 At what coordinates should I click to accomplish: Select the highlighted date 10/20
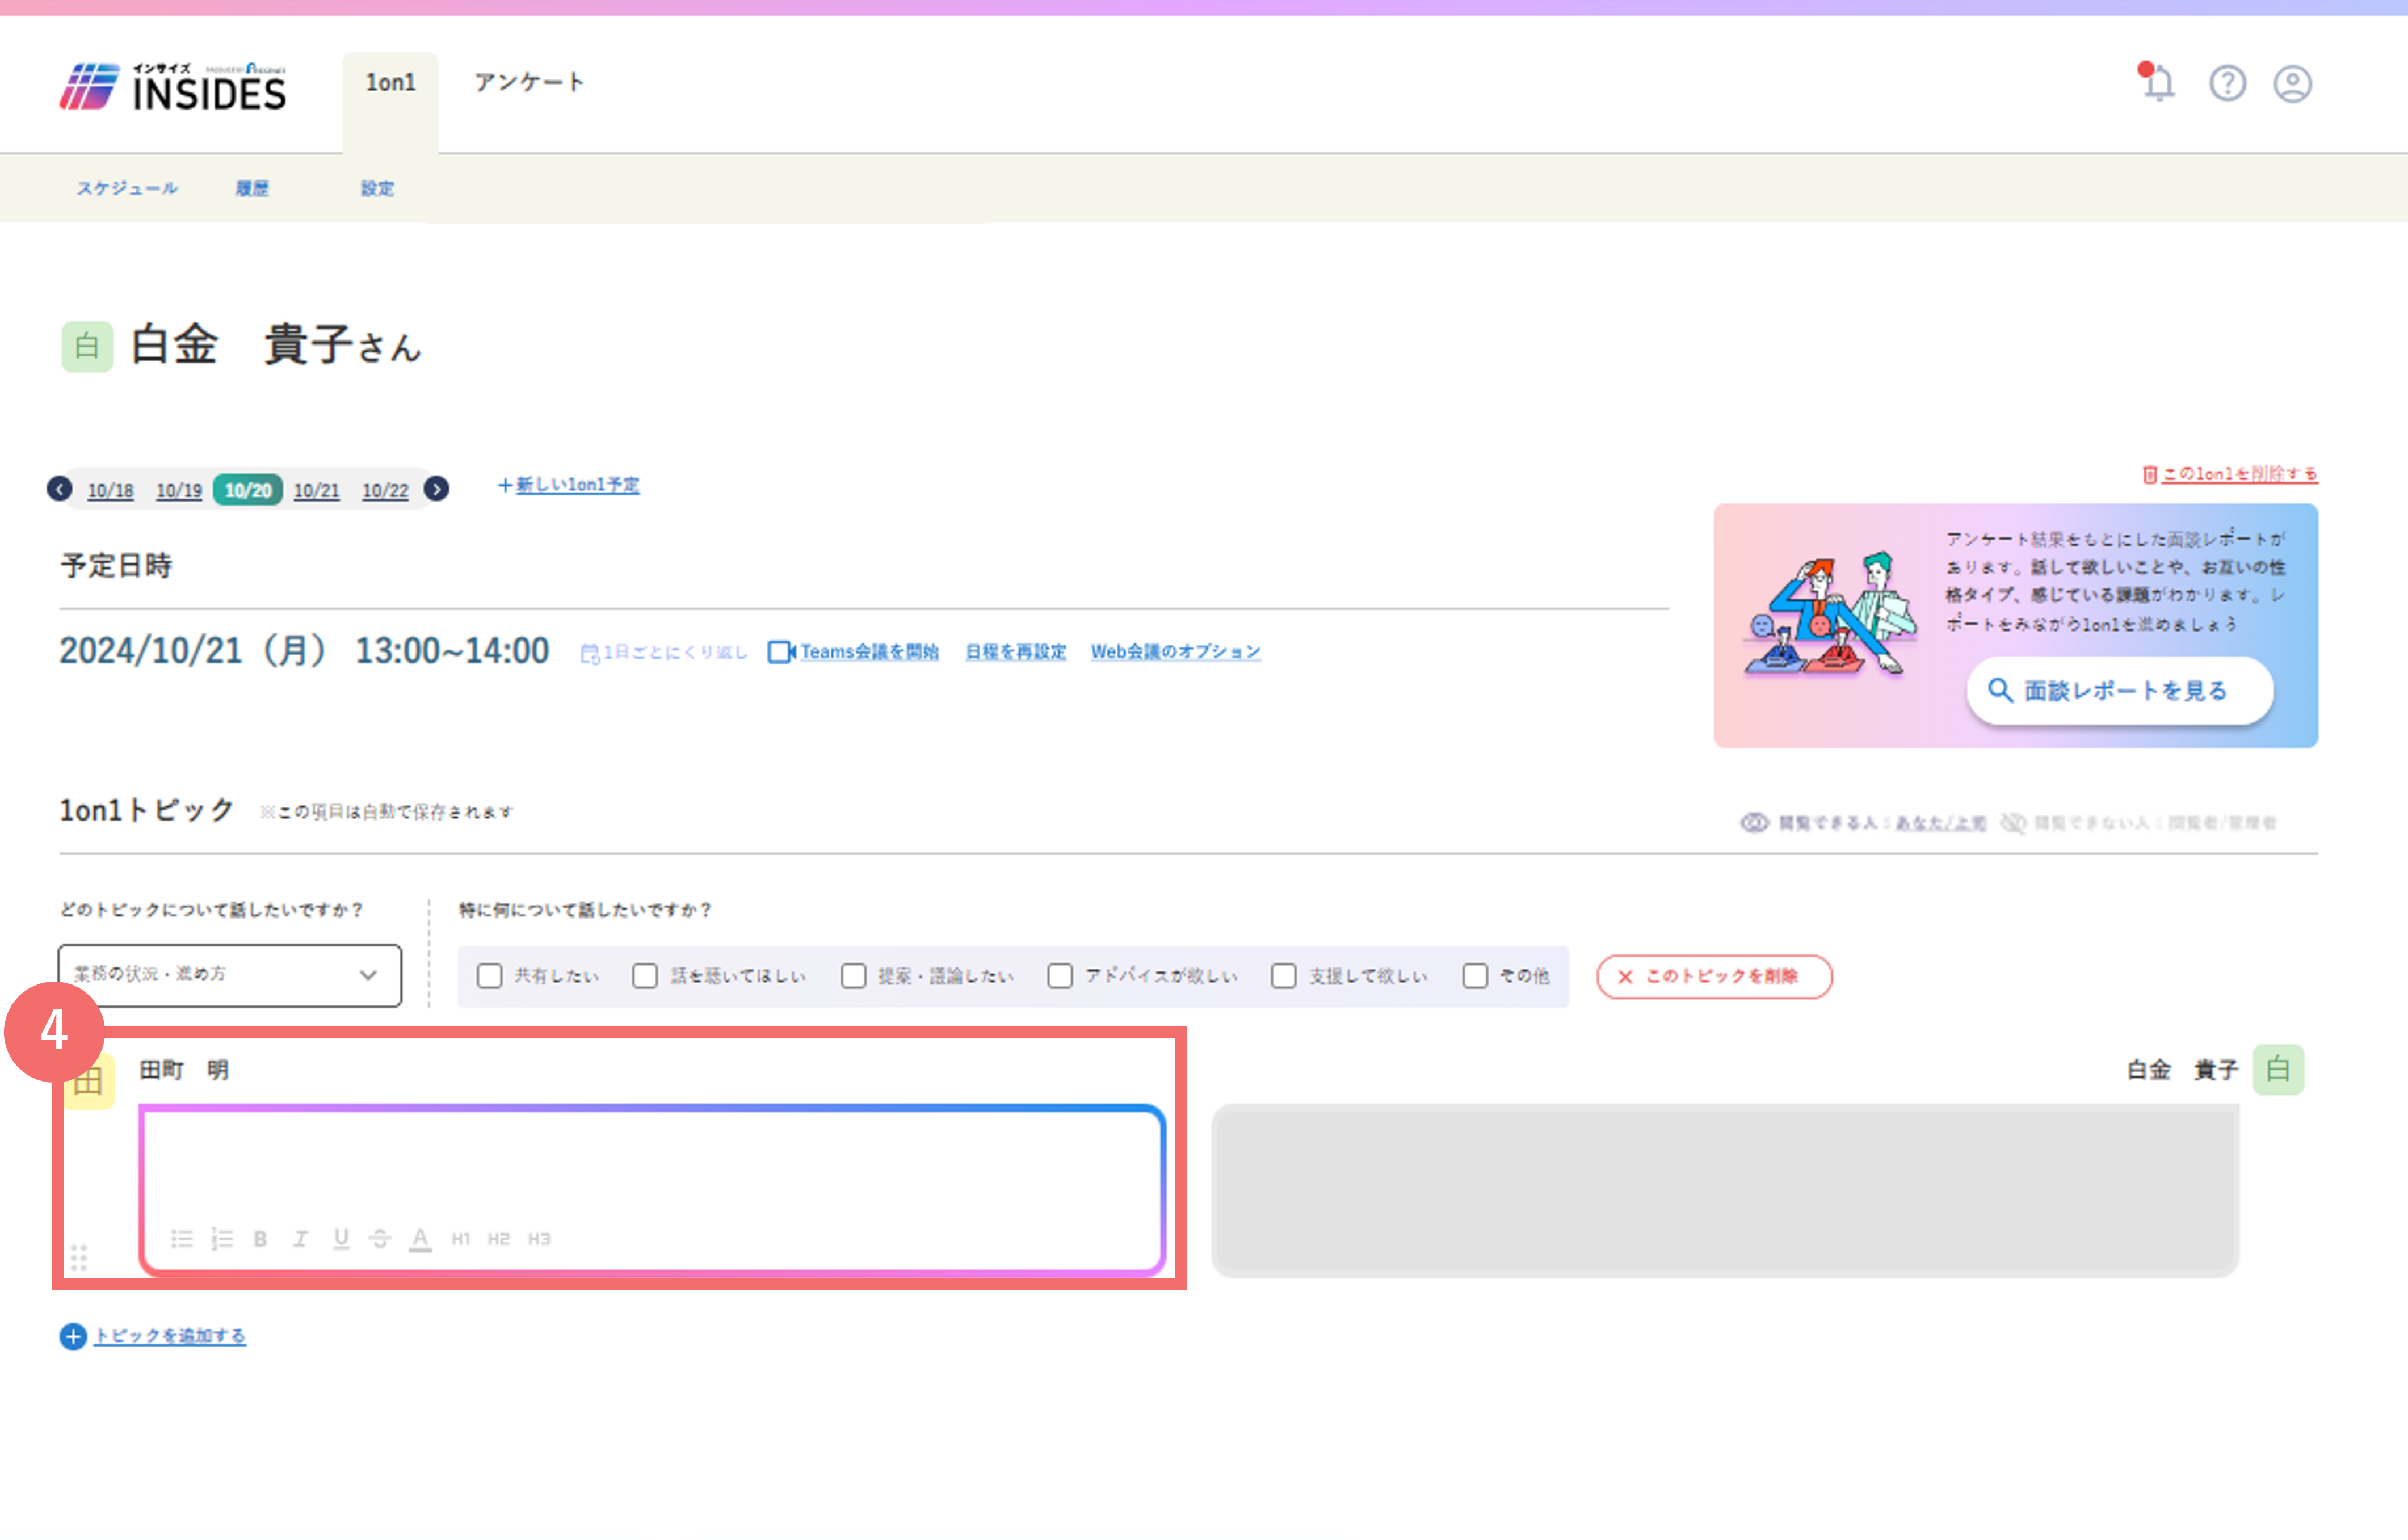tap(248, 490)
